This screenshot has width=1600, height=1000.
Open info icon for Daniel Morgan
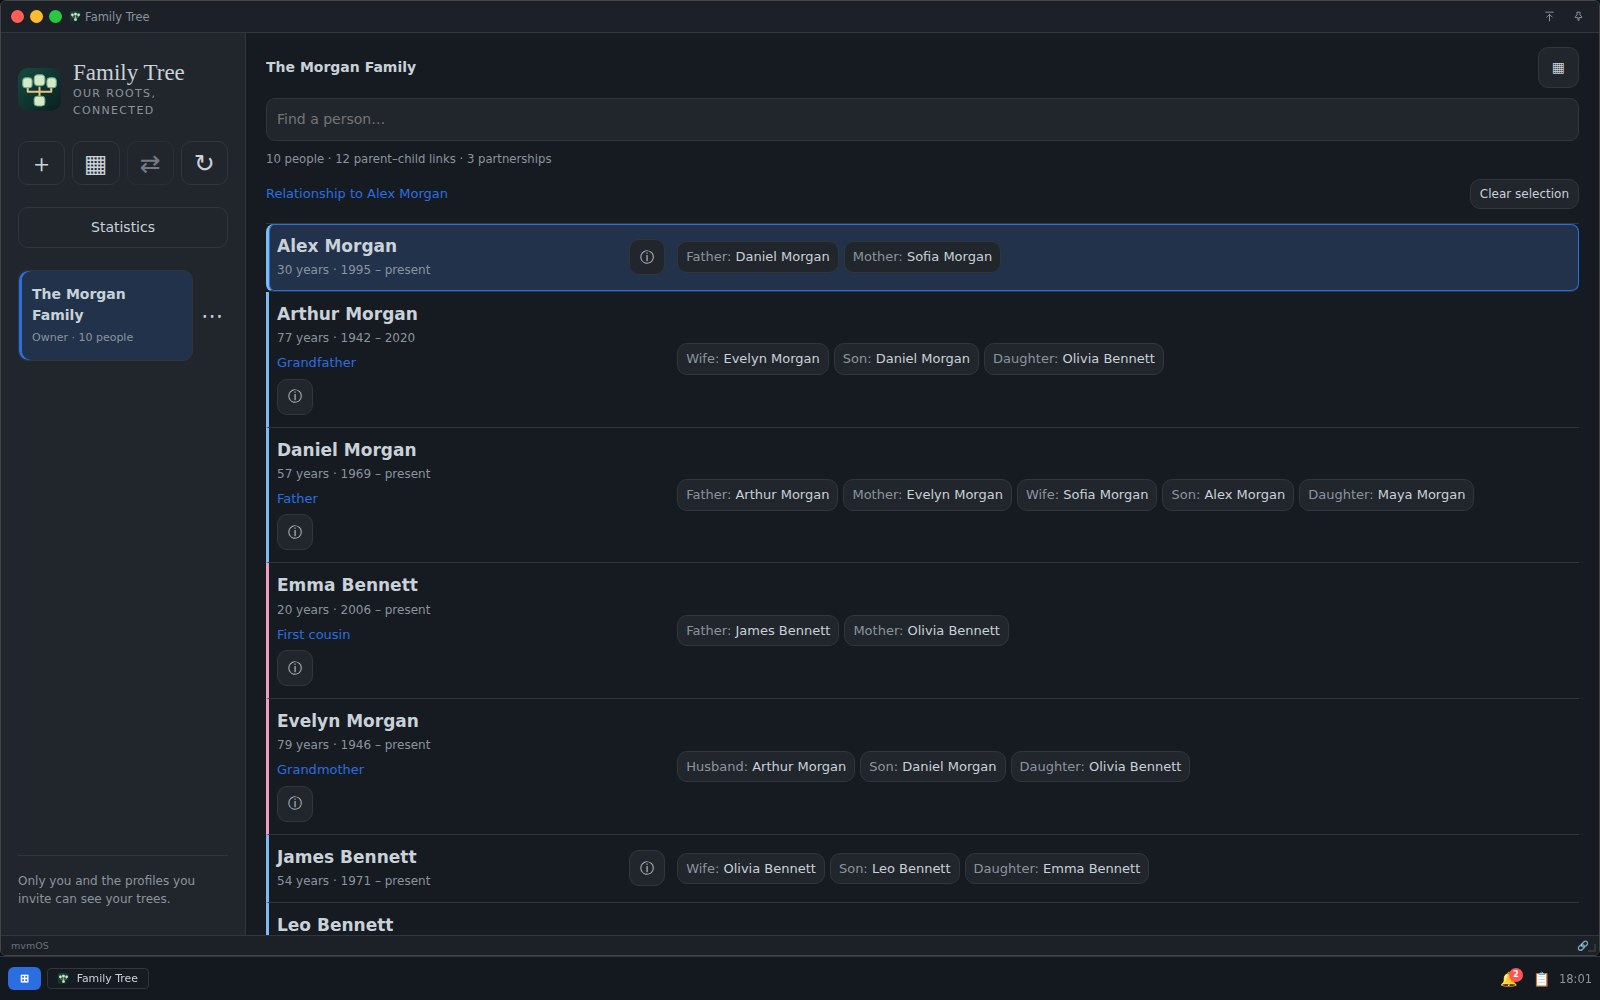click(x=295, y=532)
